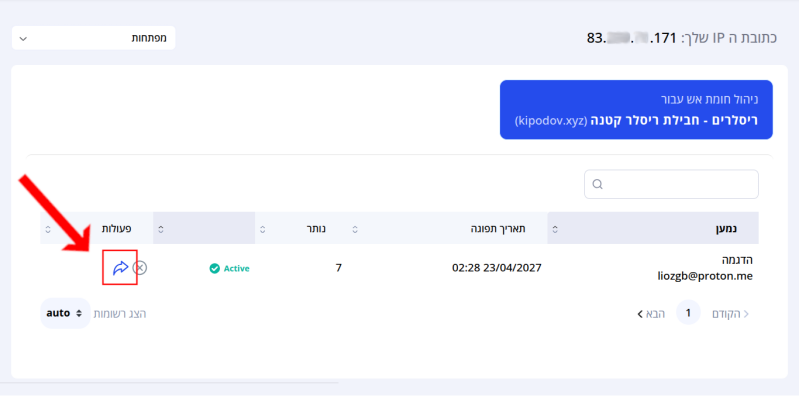Click the blue firewall management banner
The height and width of the screenshot is (413, 799).
pos(636,110)
